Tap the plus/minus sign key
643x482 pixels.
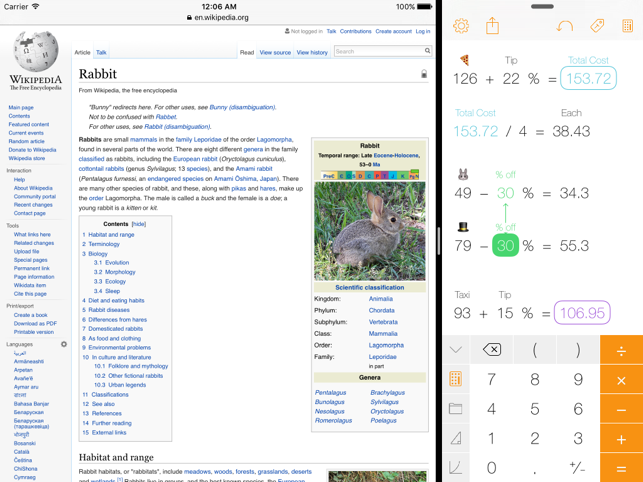coord(577,468)
